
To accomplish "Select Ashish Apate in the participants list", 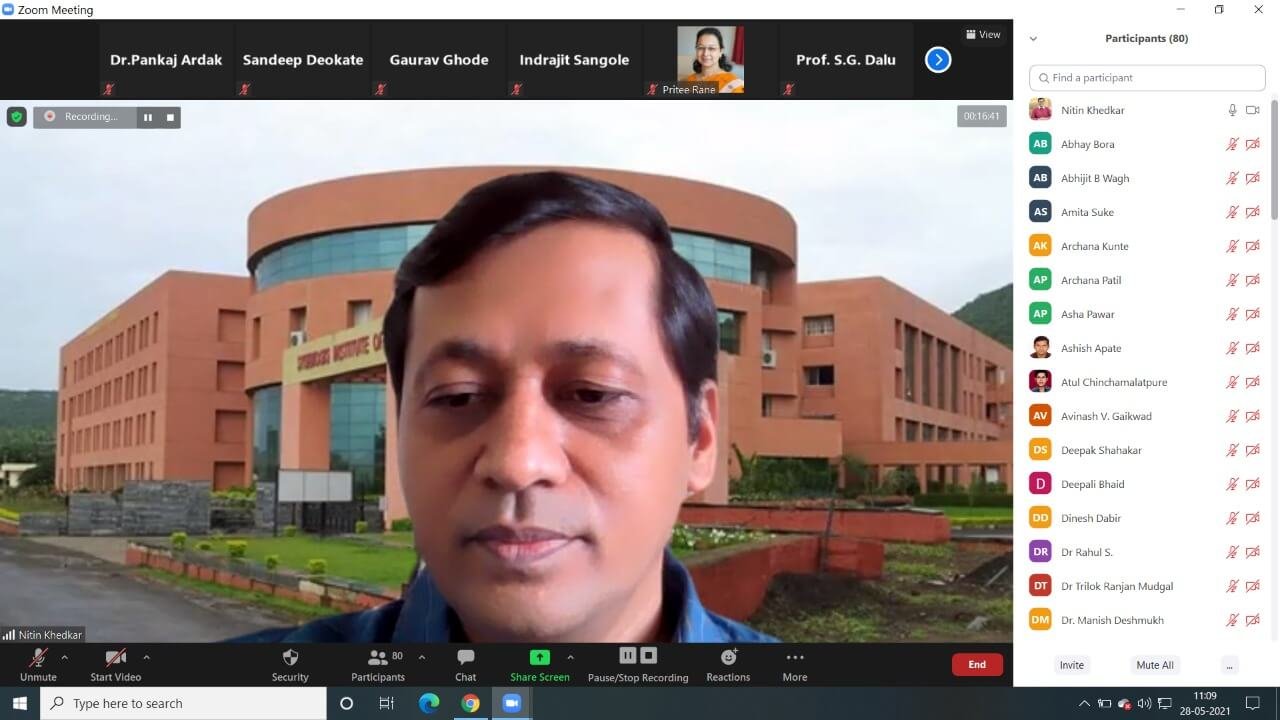I will tap(1147, 348).
